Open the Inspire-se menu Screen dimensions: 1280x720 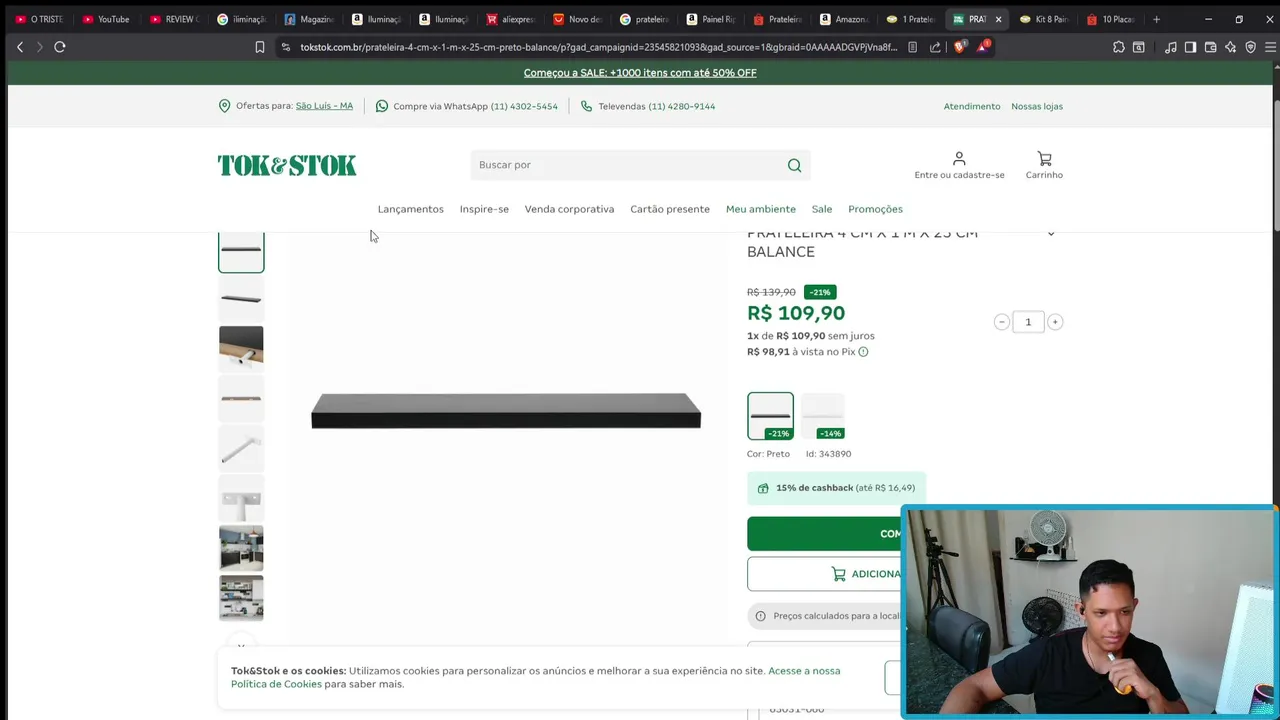[484, 209]
